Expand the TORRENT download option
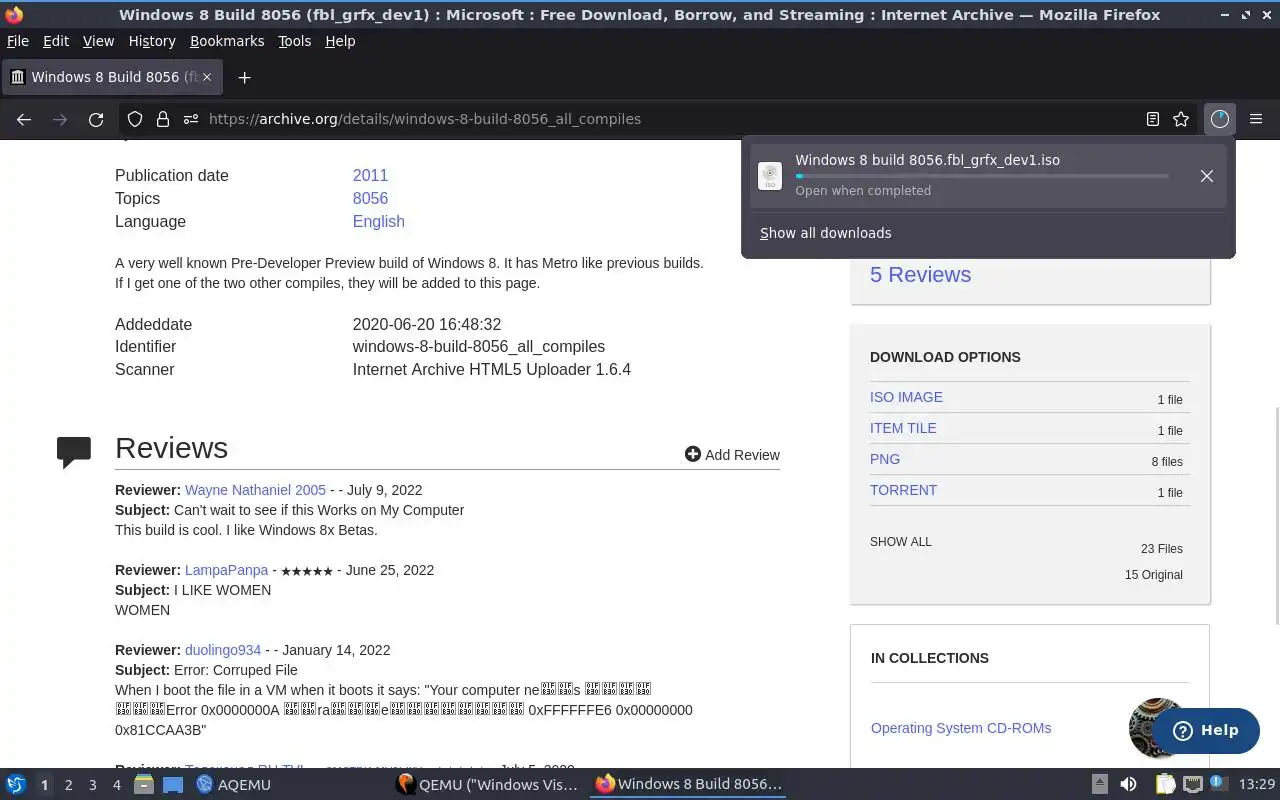 tap(903, 490)
